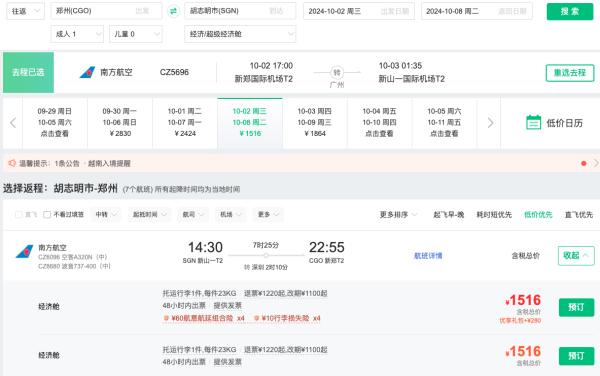
Task: Click the China Southern logo in return flight row
Action: [x=24, y=252]
